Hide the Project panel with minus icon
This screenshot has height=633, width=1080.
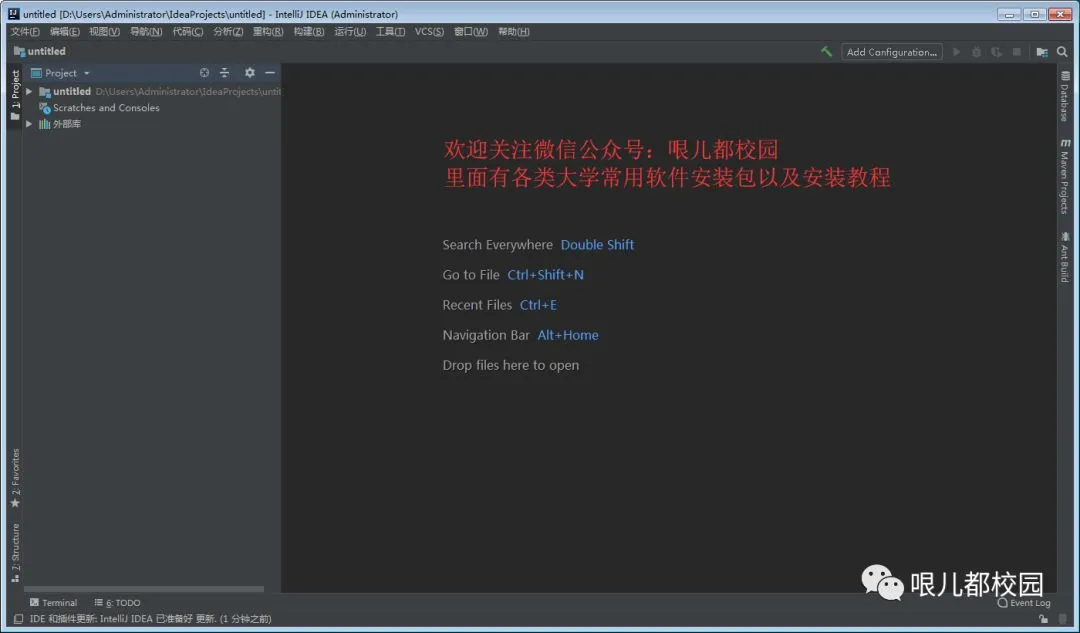point(270,72)
